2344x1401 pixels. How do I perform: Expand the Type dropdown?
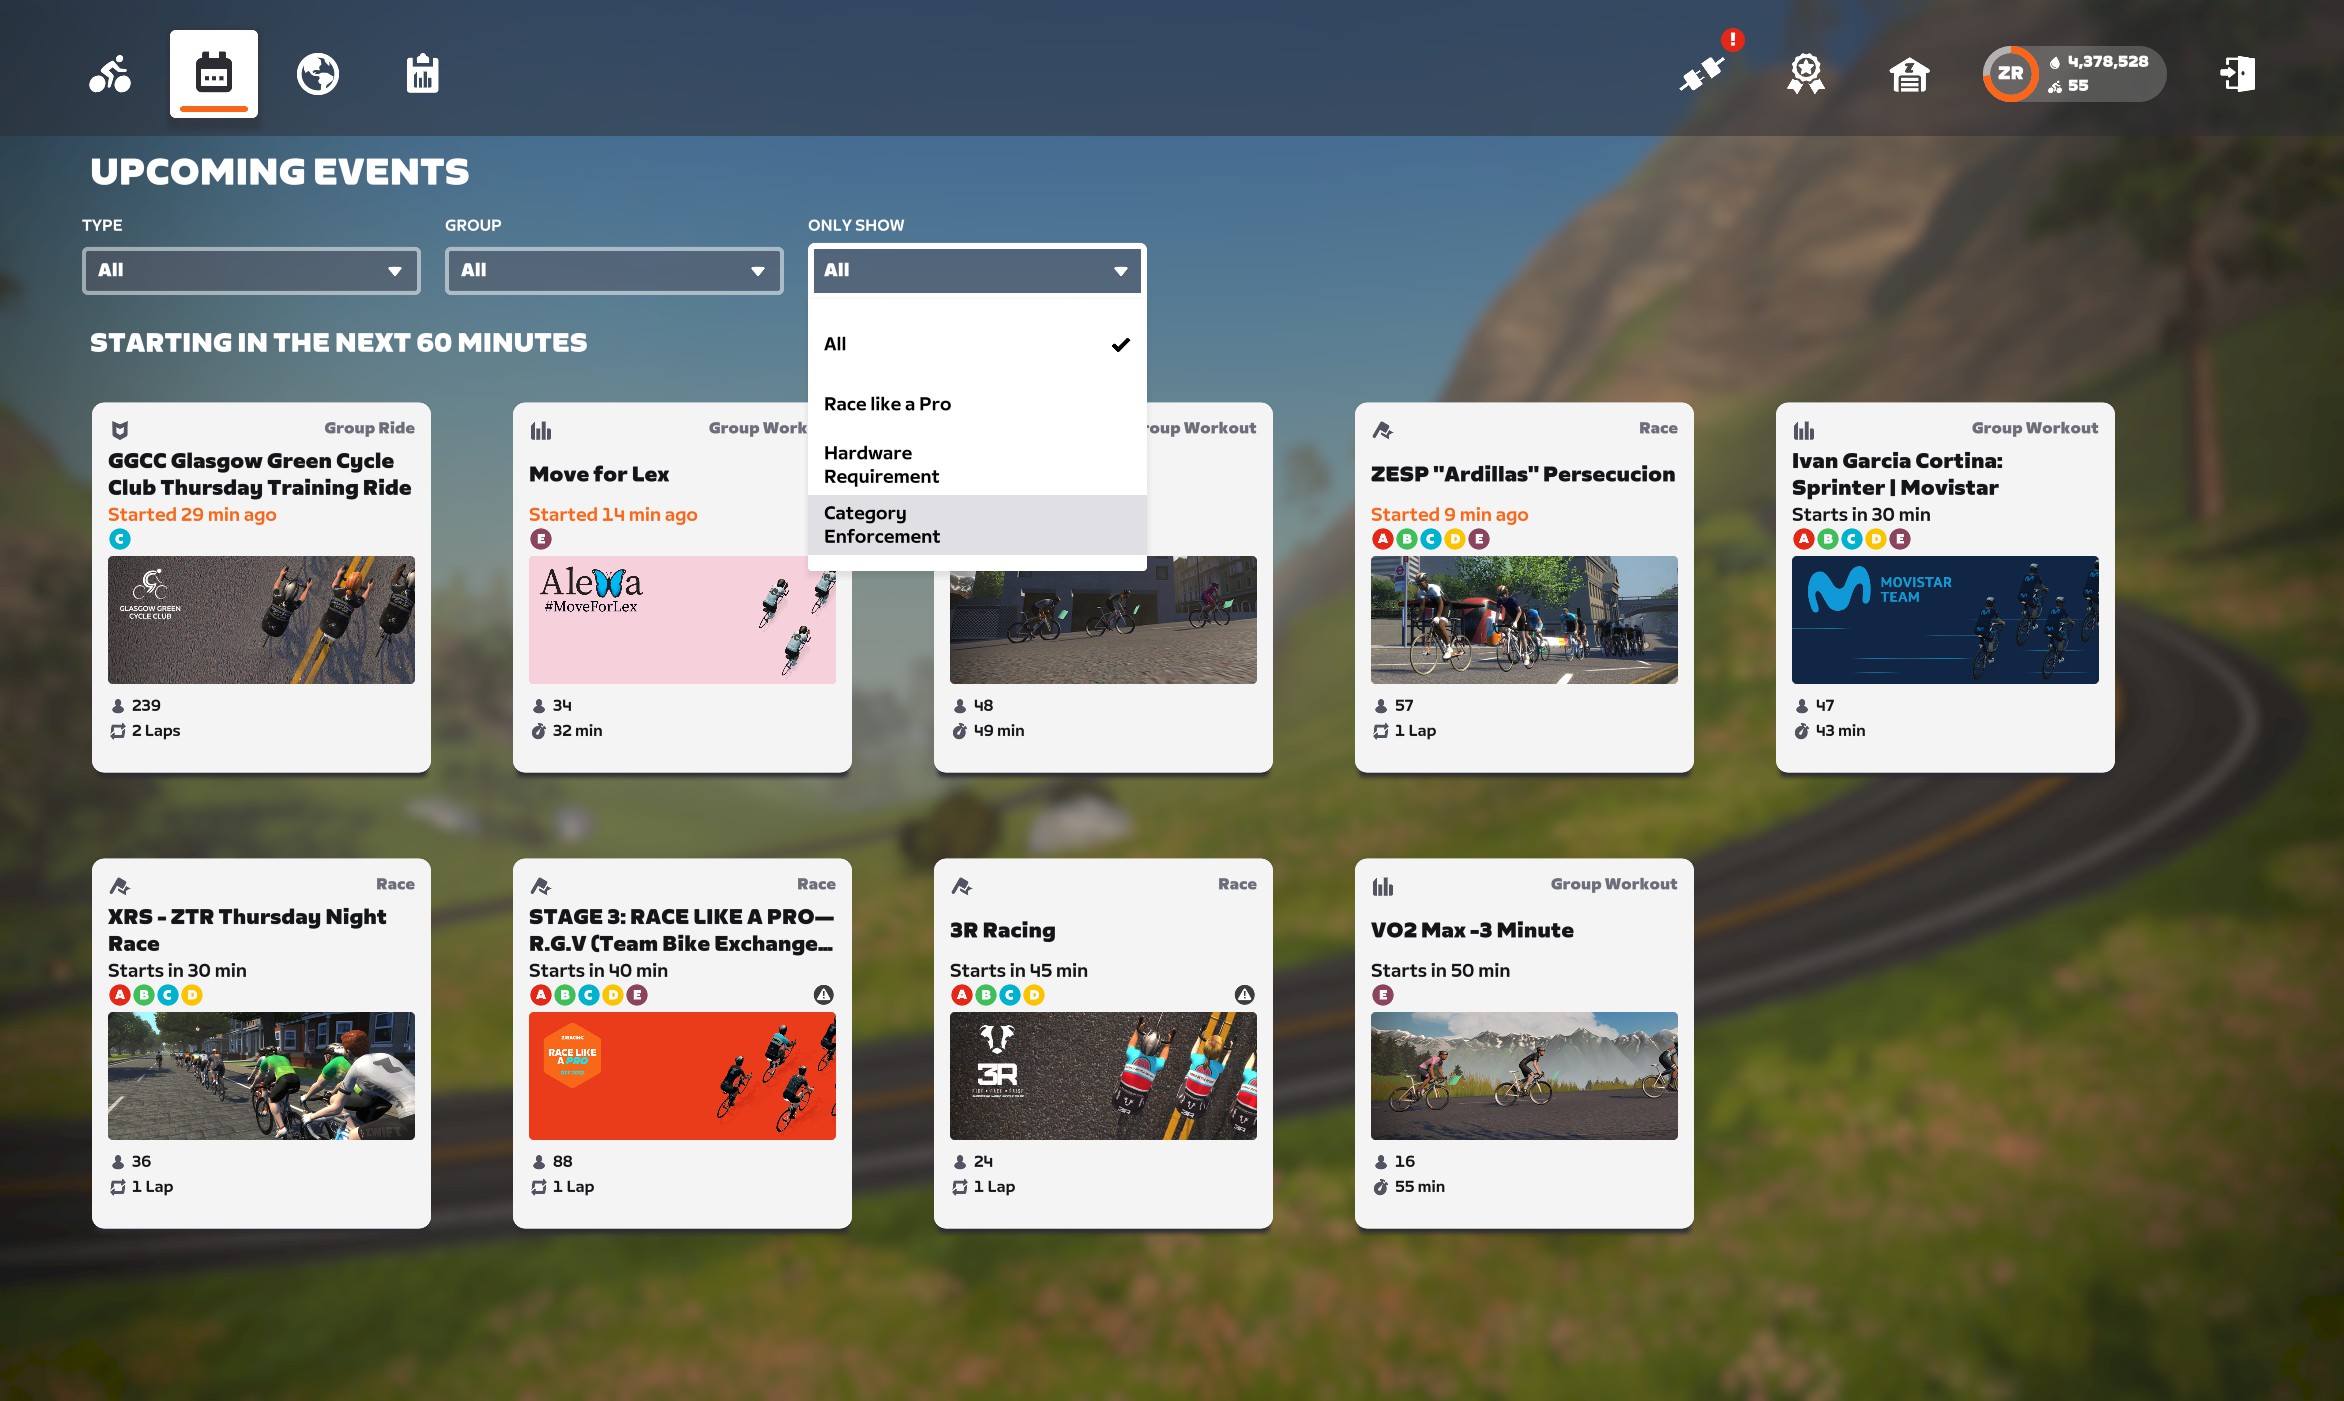[251, 270]
